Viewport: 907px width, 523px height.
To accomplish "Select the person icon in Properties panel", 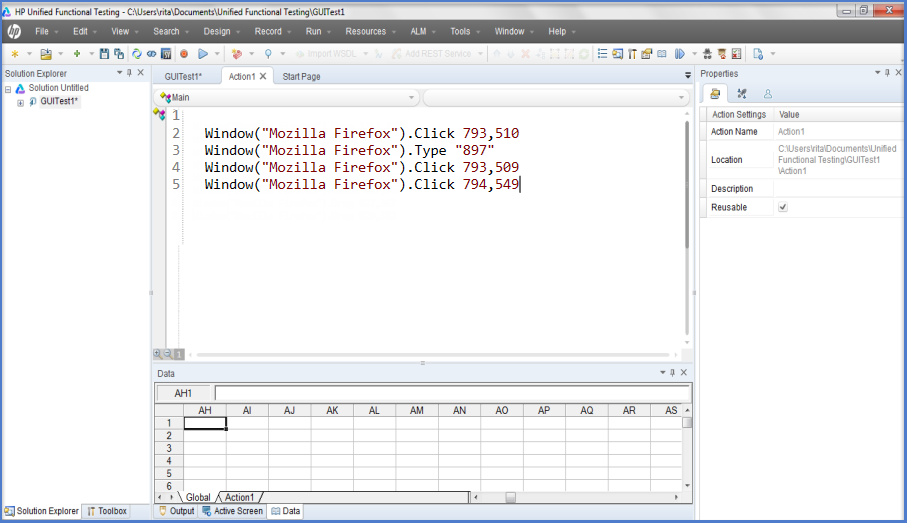I will click(x=768, y=94).
